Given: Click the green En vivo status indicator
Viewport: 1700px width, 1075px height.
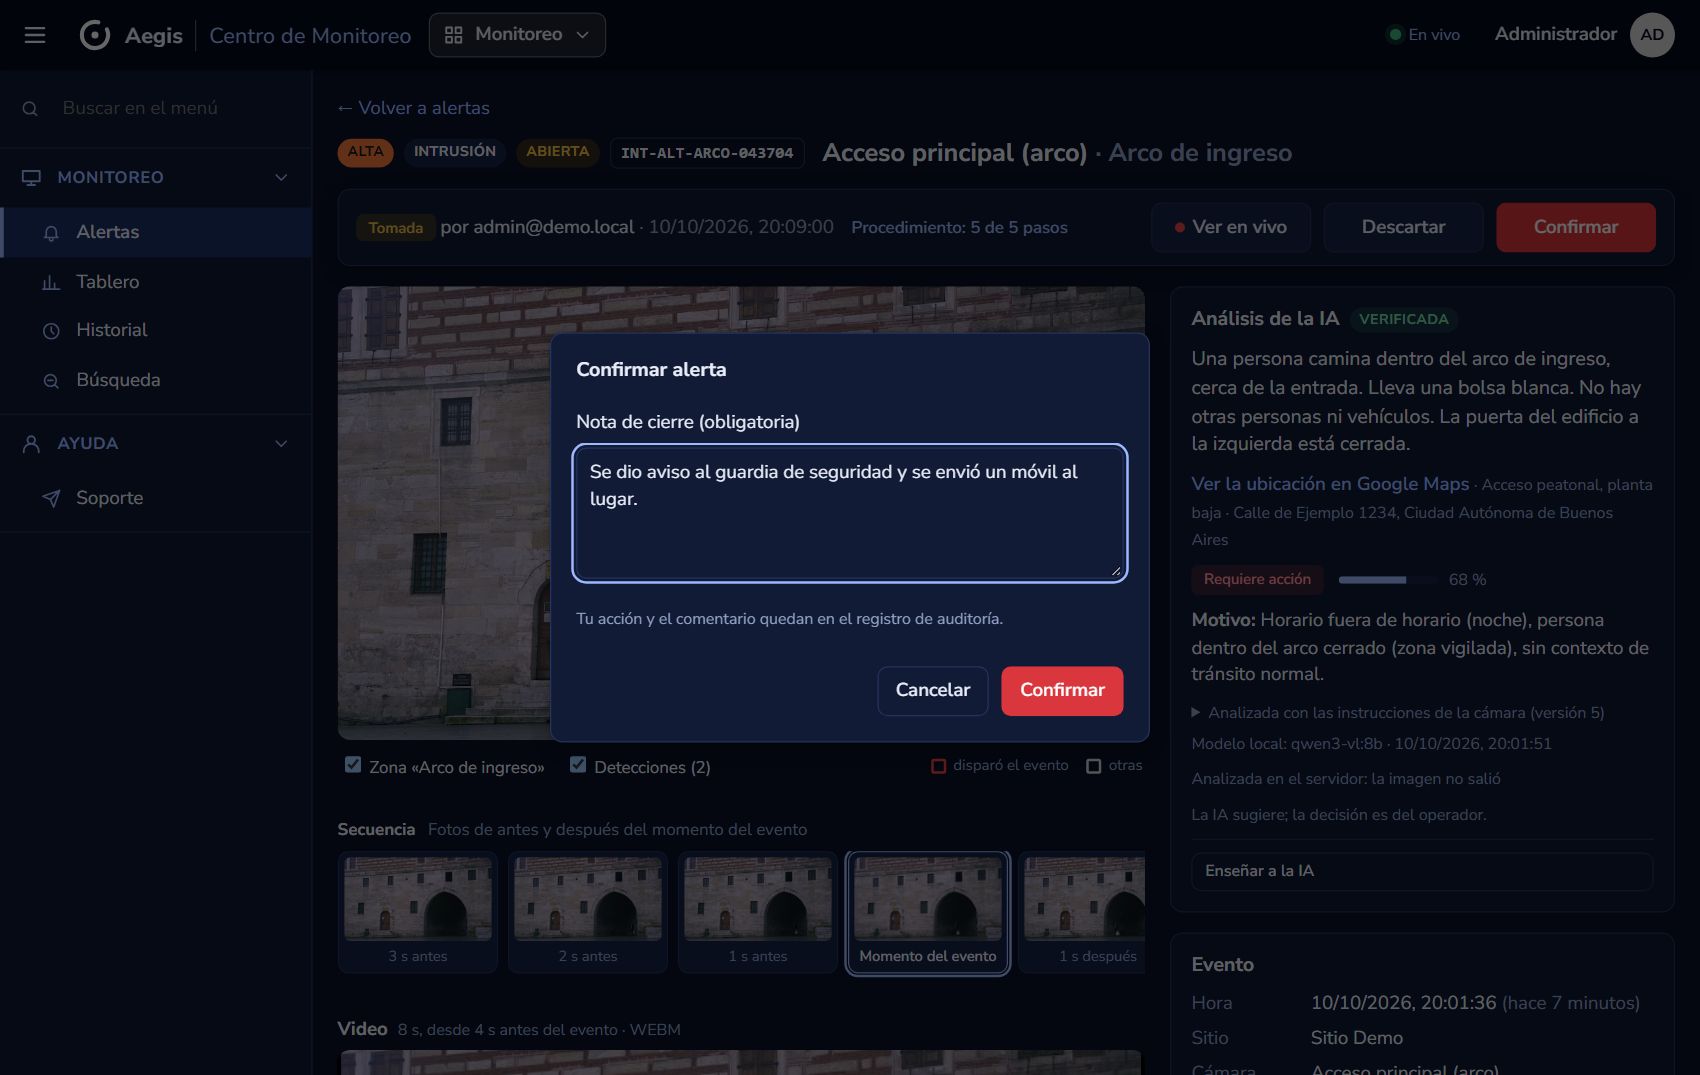Looking at the screenshot, I should coord(1395,35).
